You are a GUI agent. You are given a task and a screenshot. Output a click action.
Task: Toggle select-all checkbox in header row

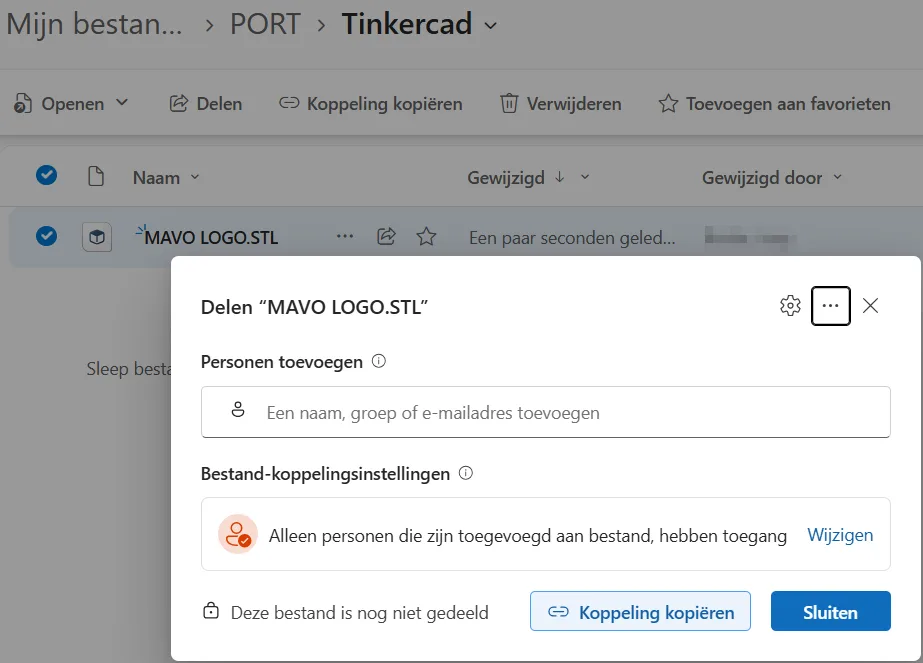click(47, 175)
